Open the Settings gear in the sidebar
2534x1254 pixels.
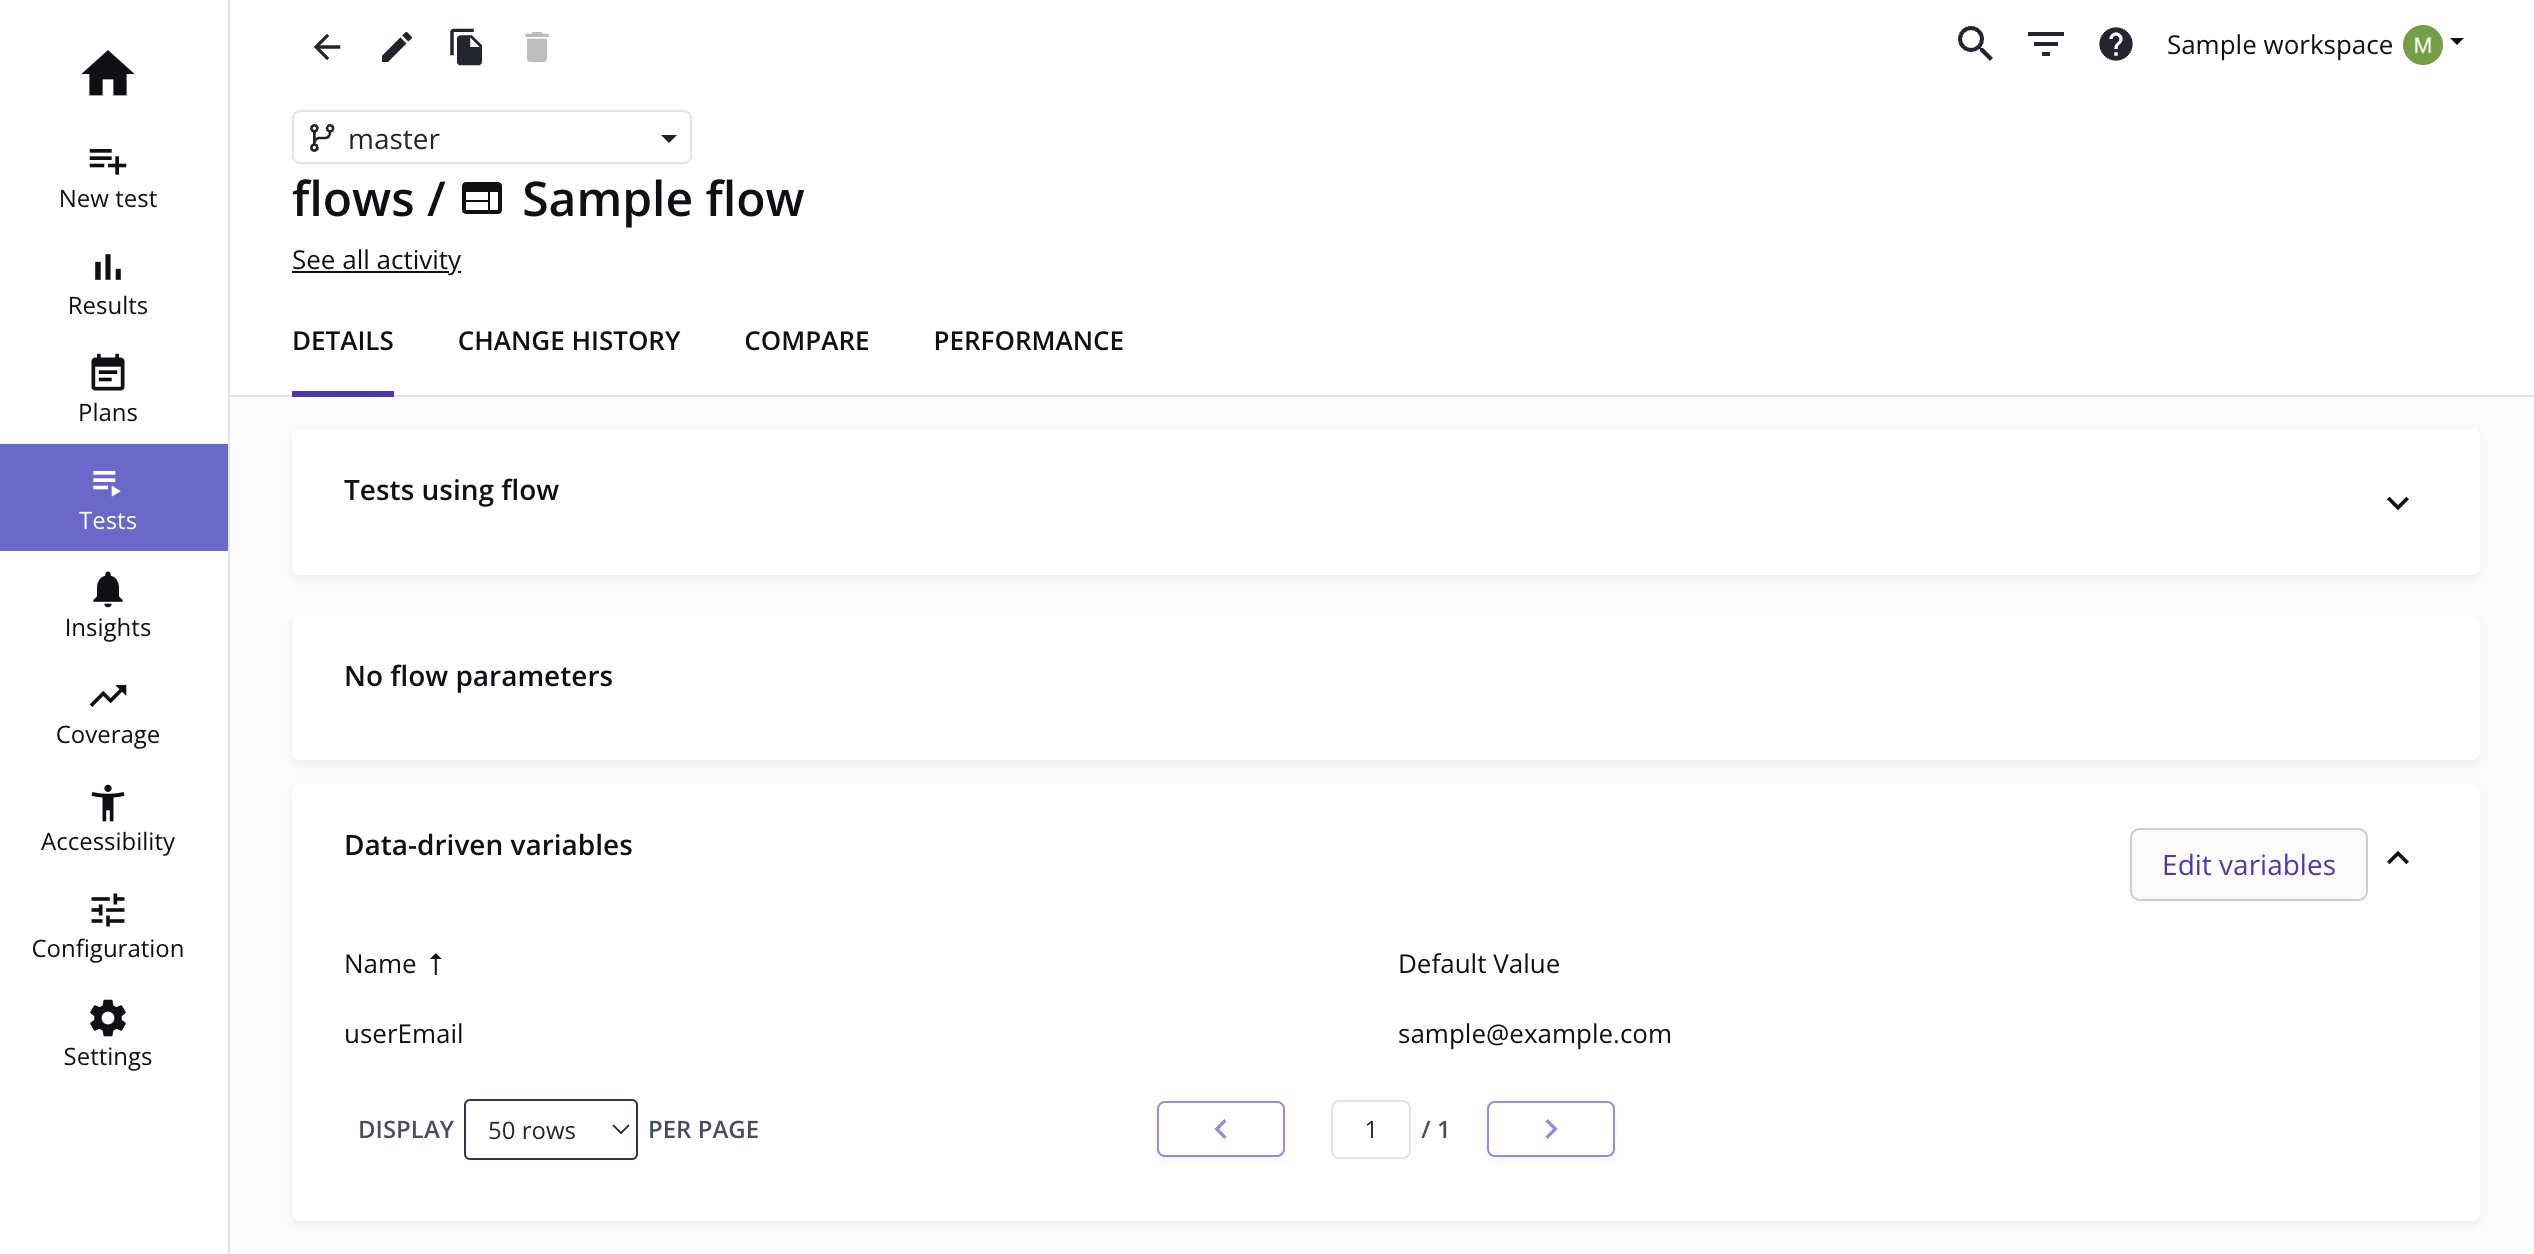click(x=108, y=1035)
